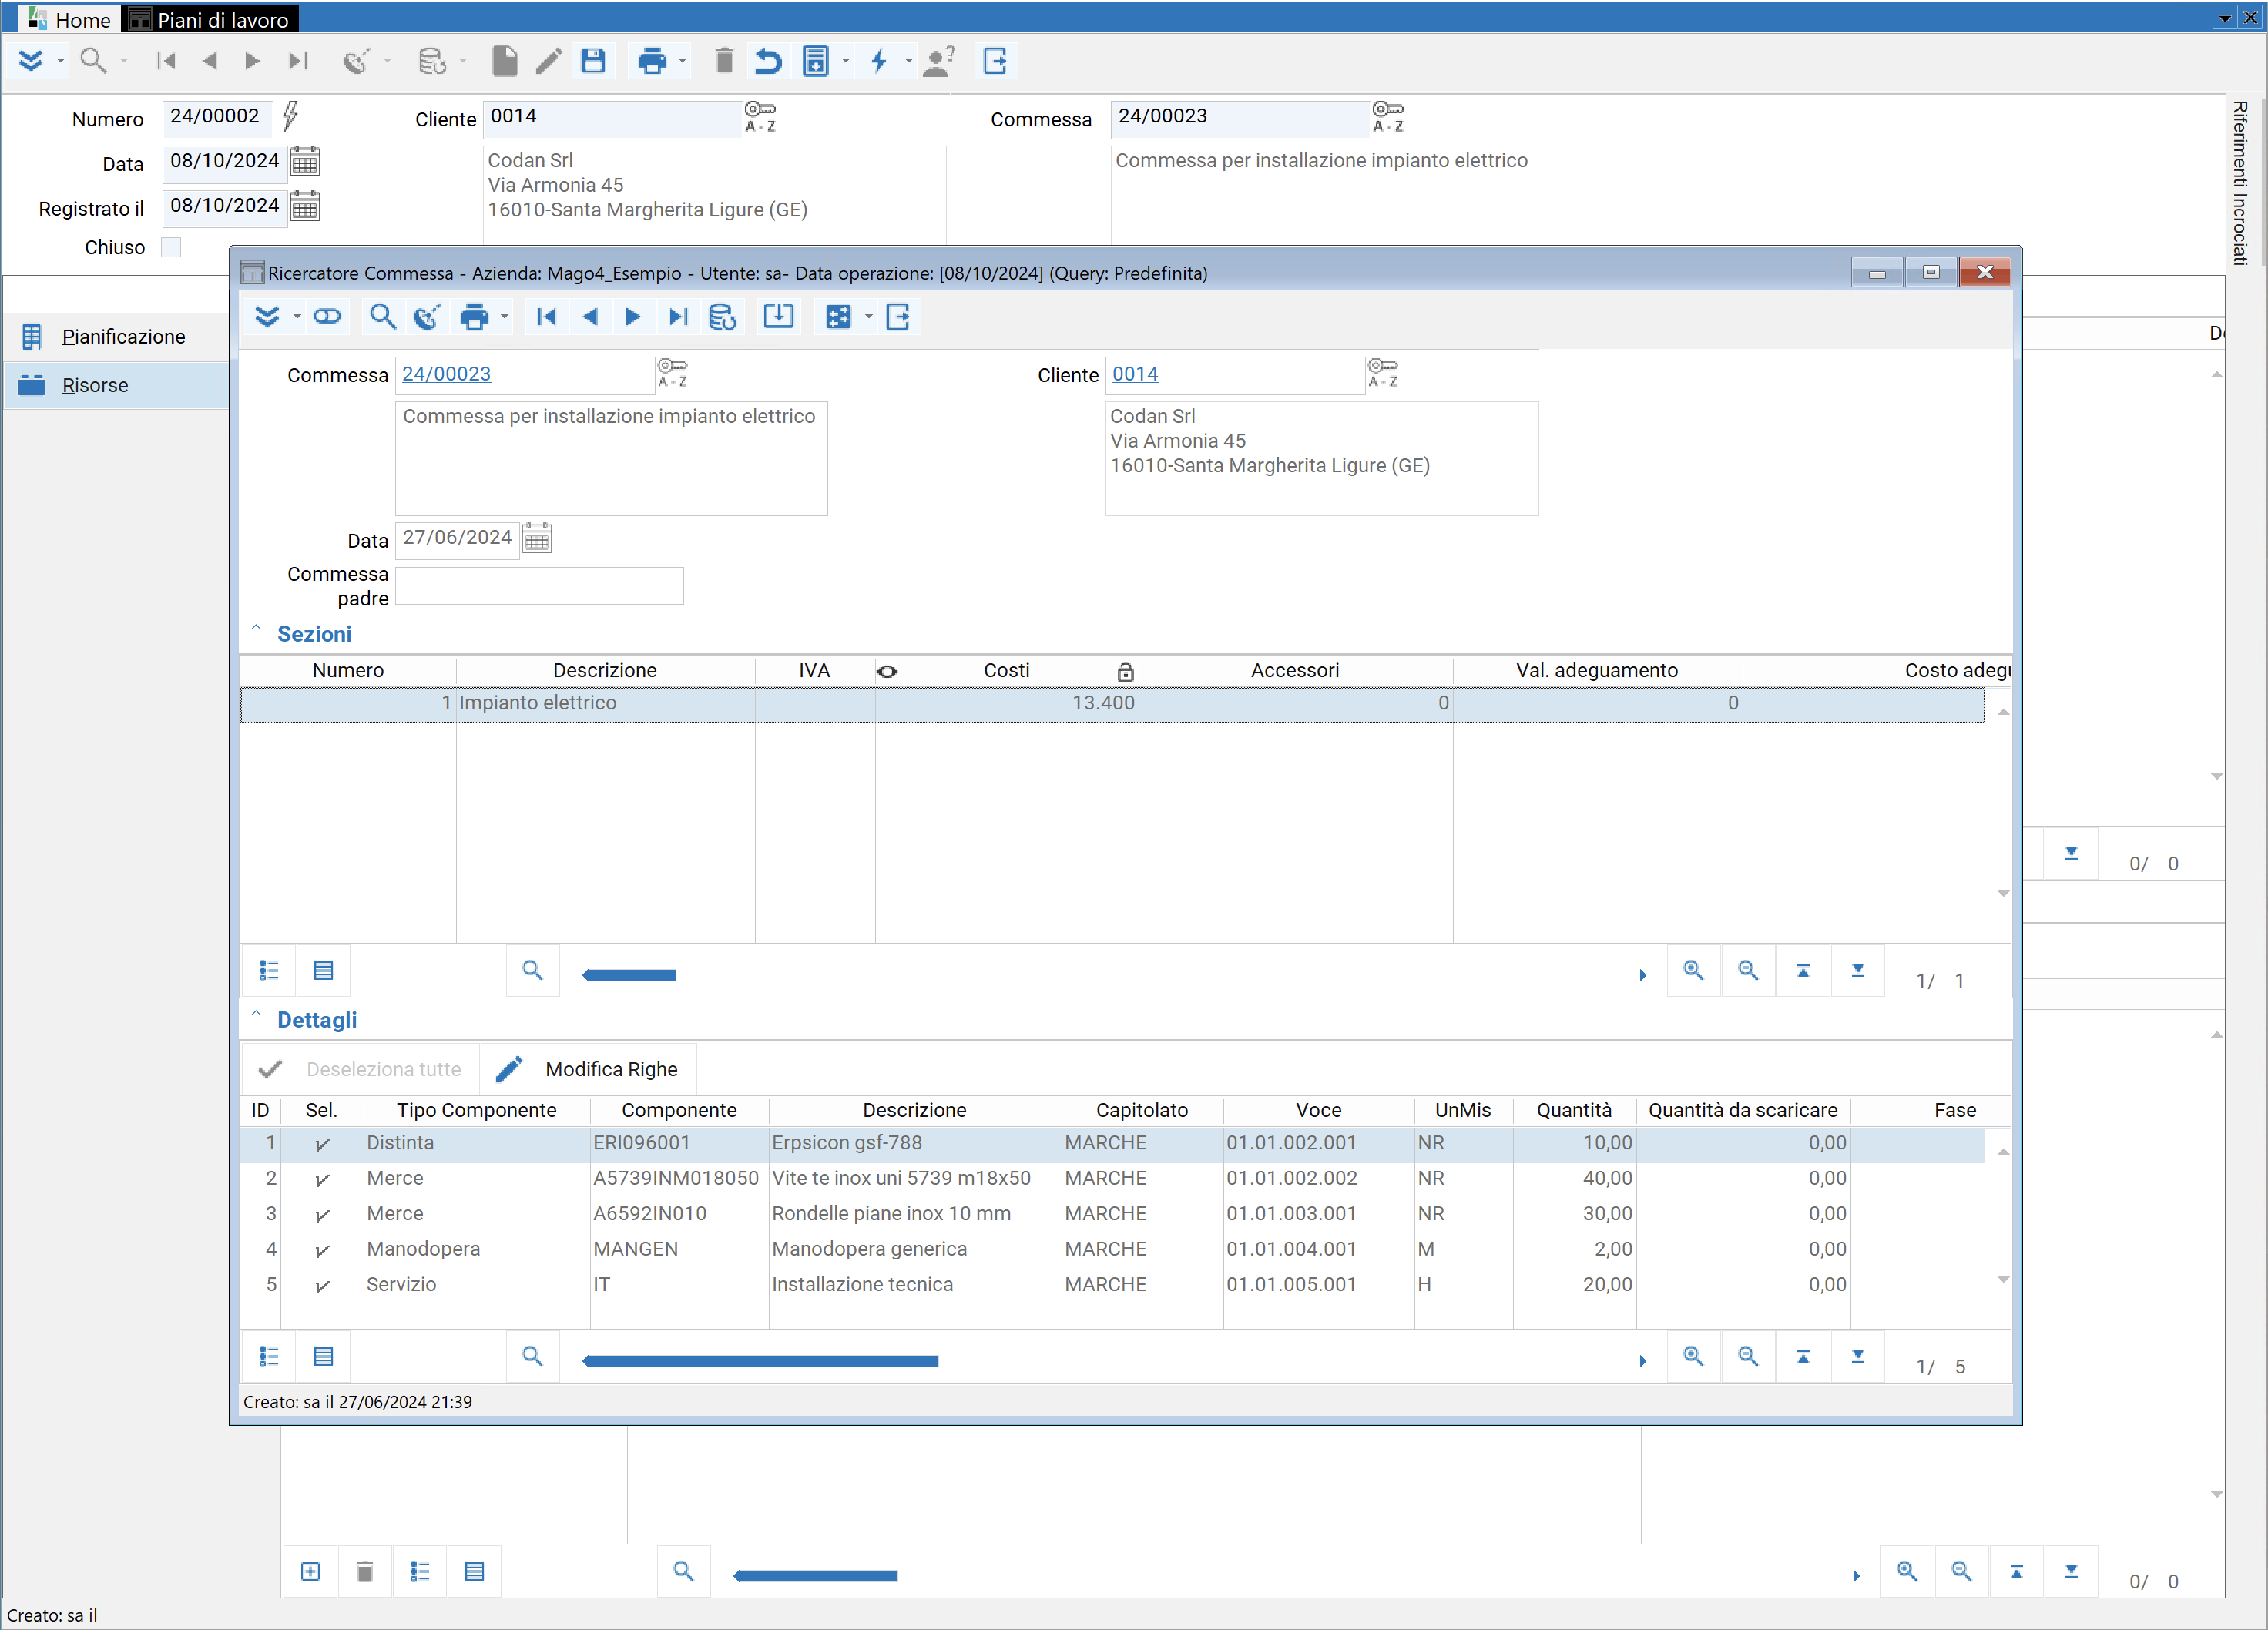Open the double-chevron dropdown in main toolbar
The width and height of the screenshot is (2268, 1630).
(x=59, y=61)
